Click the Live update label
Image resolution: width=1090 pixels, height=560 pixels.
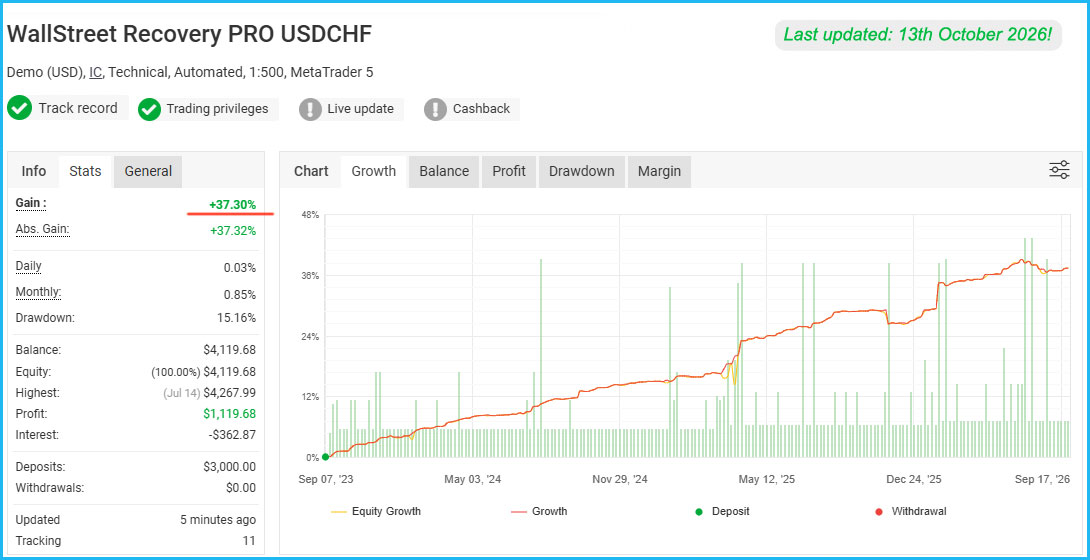pos(361,109)
